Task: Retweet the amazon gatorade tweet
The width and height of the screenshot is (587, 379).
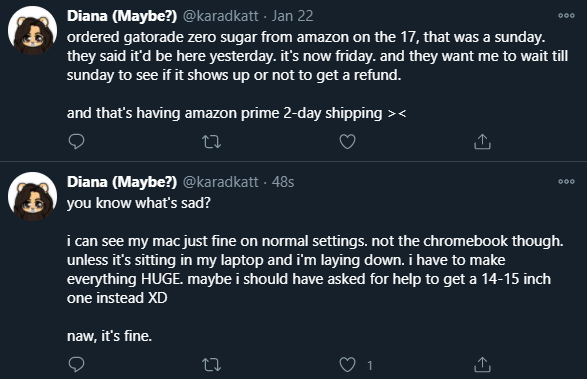Action: point(212,142)
